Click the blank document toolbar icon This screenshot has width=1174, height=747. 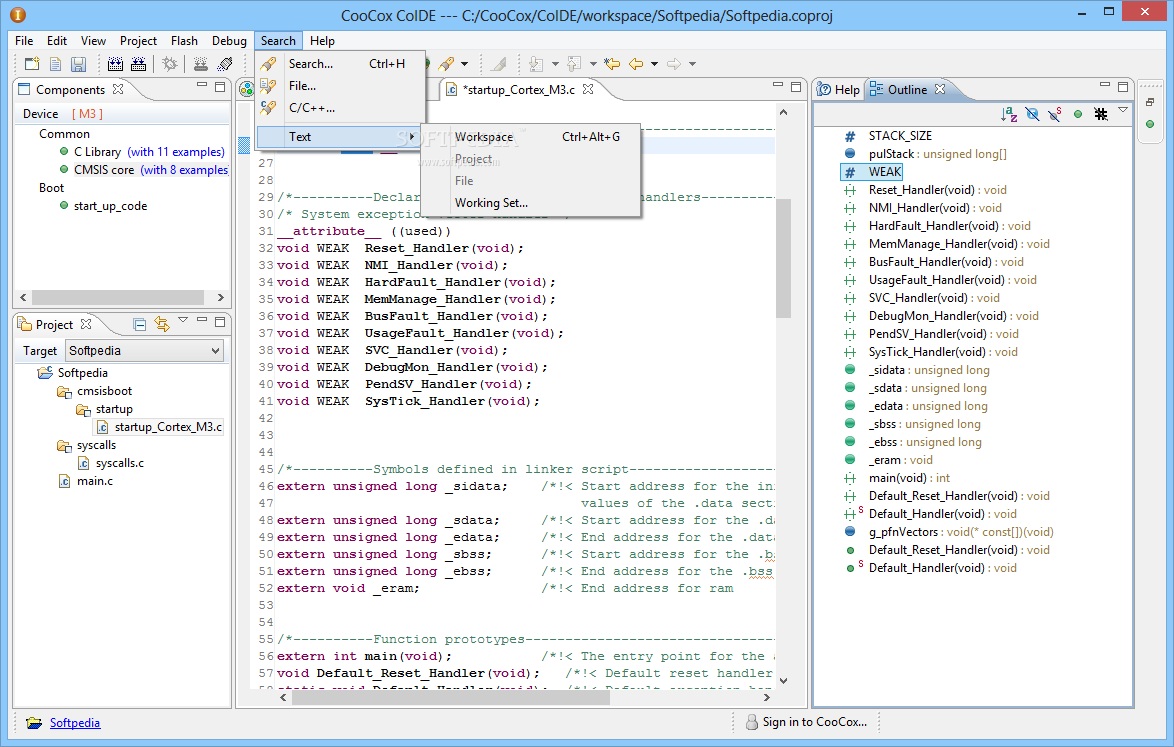[55, 64]
